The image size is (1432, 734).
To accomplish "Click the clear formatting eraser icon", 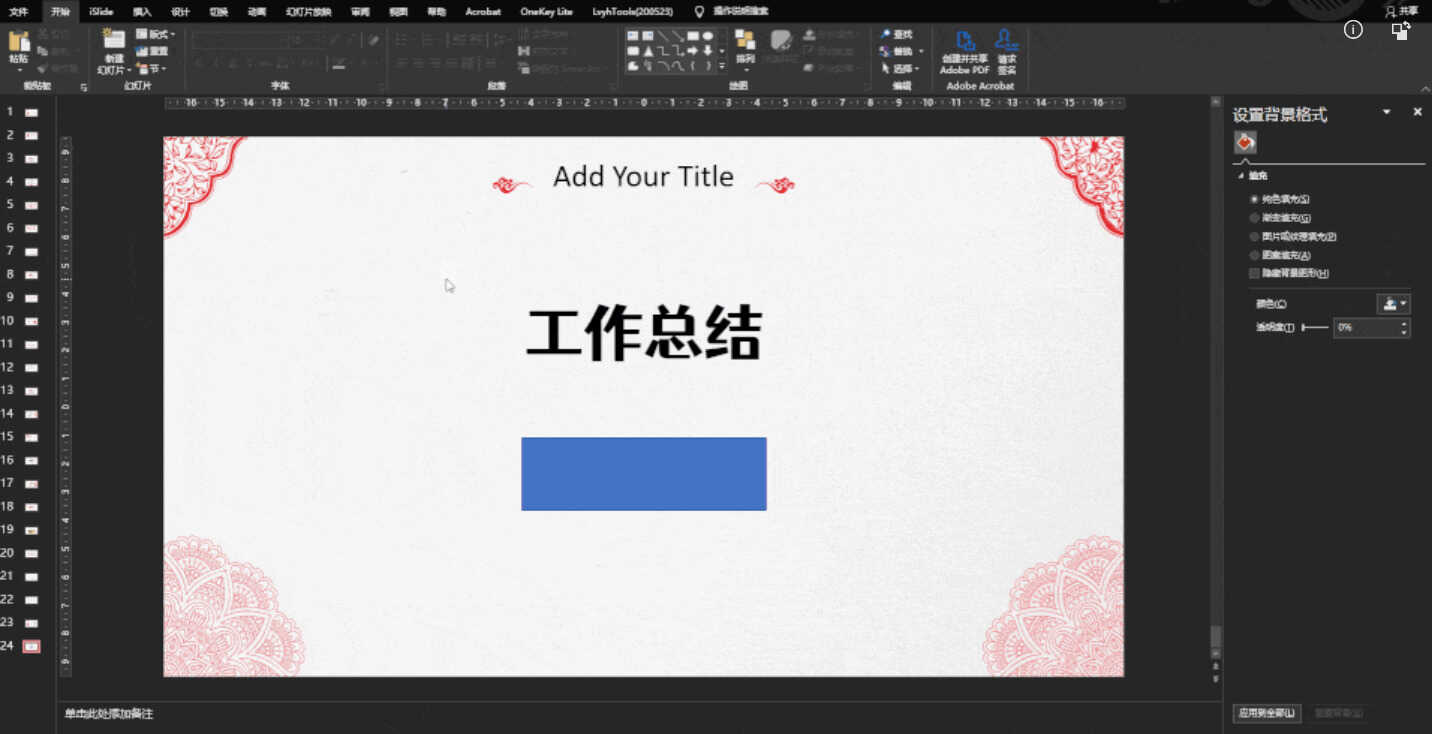I will coord(374,40).
